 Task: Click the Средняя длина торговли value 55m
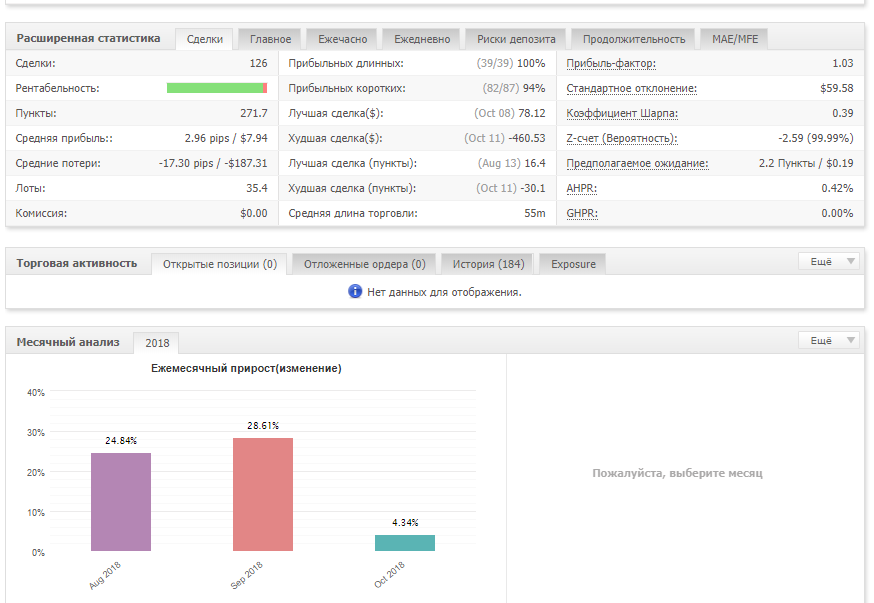tap(535, 213)
